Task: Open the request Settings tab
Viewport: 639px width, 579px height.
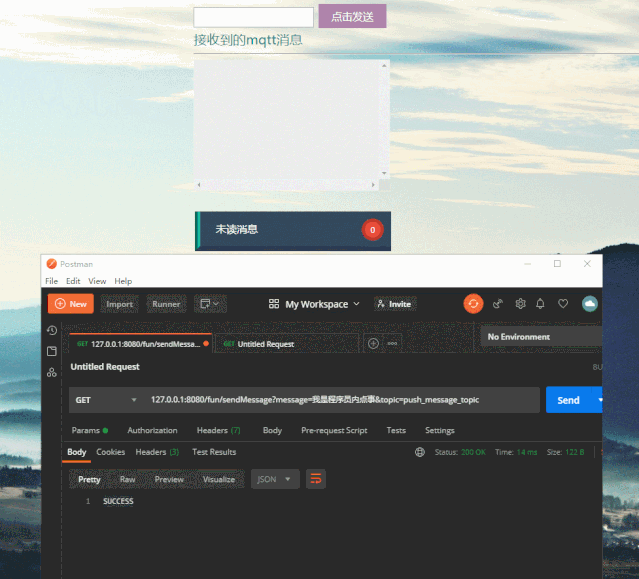Action: (440, 430)
